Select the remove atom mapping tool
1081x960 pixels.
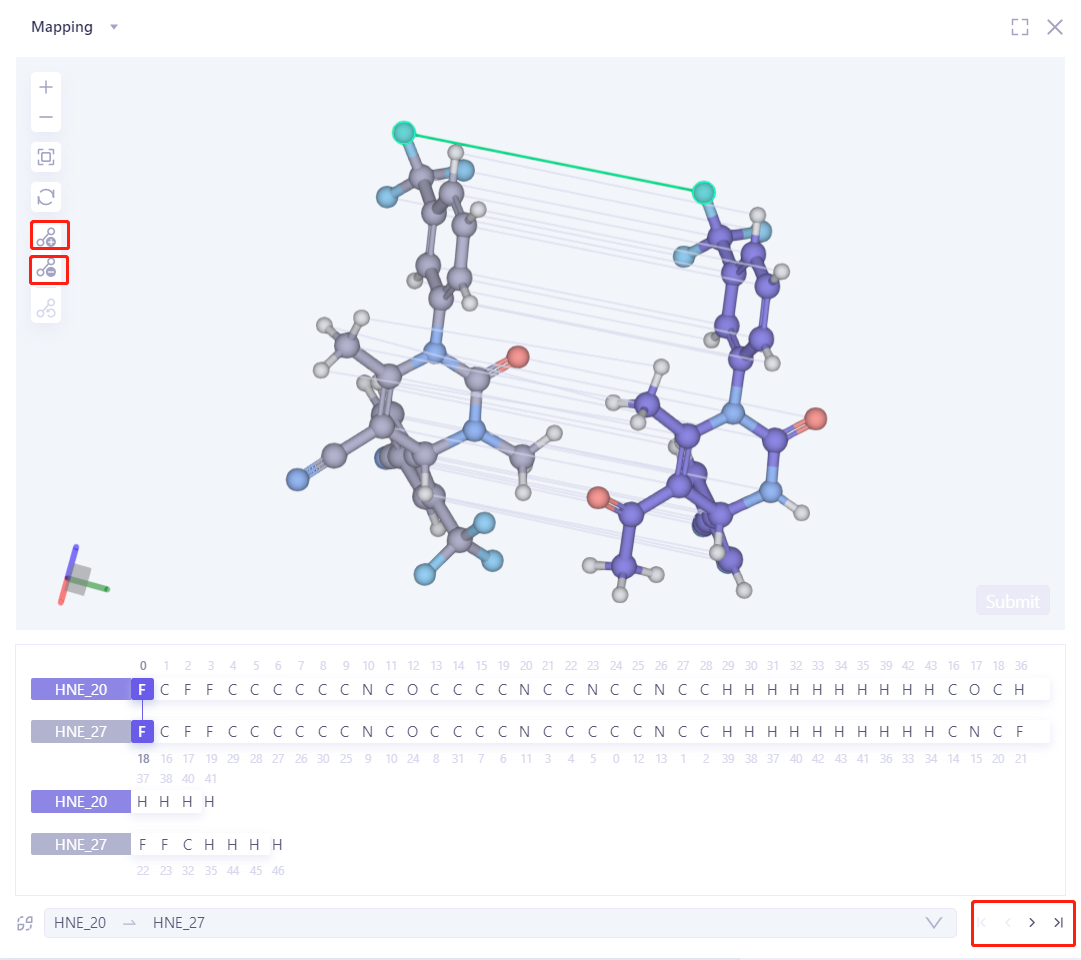point(46,269)
